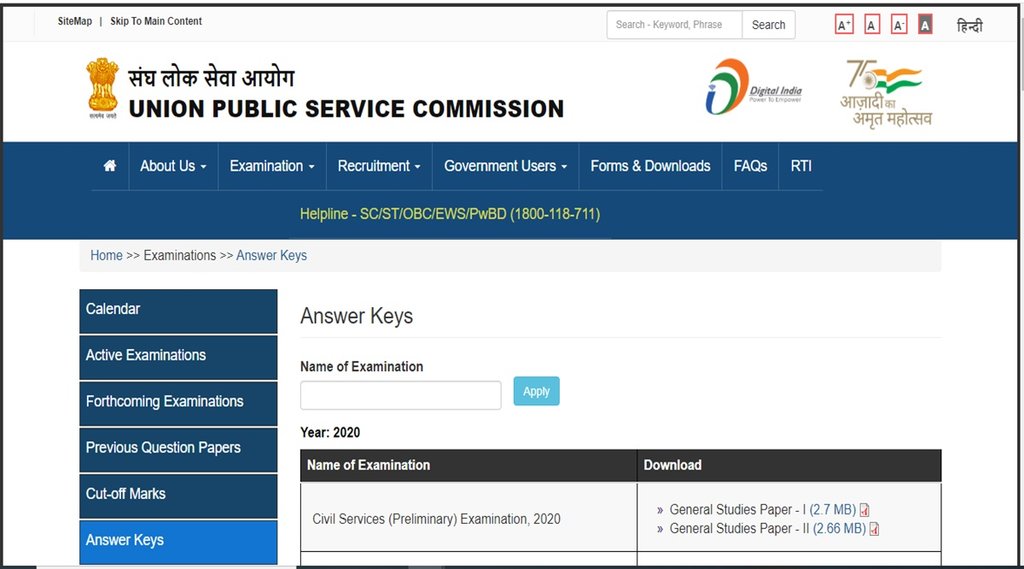The height and width of the screenshot is (569, 1024).
Task: Click the Digital India logo
Action: [753, 87]
